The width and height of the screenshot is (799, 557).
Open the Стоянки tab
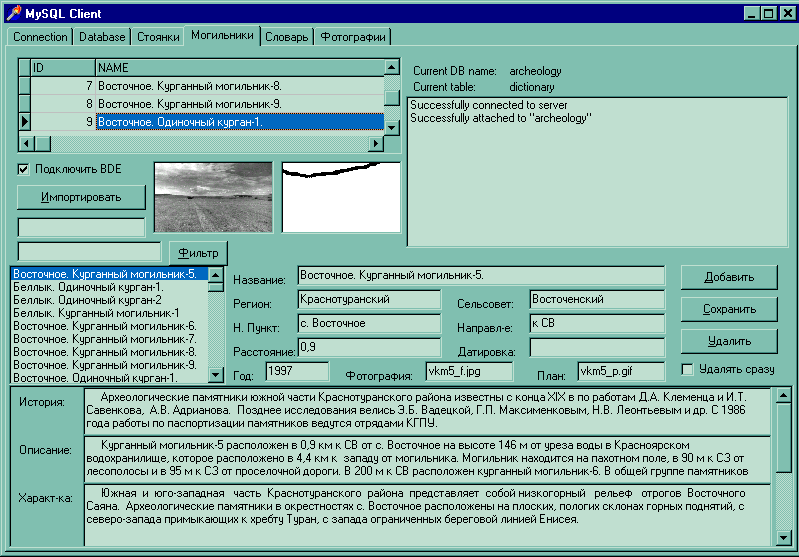158,37
